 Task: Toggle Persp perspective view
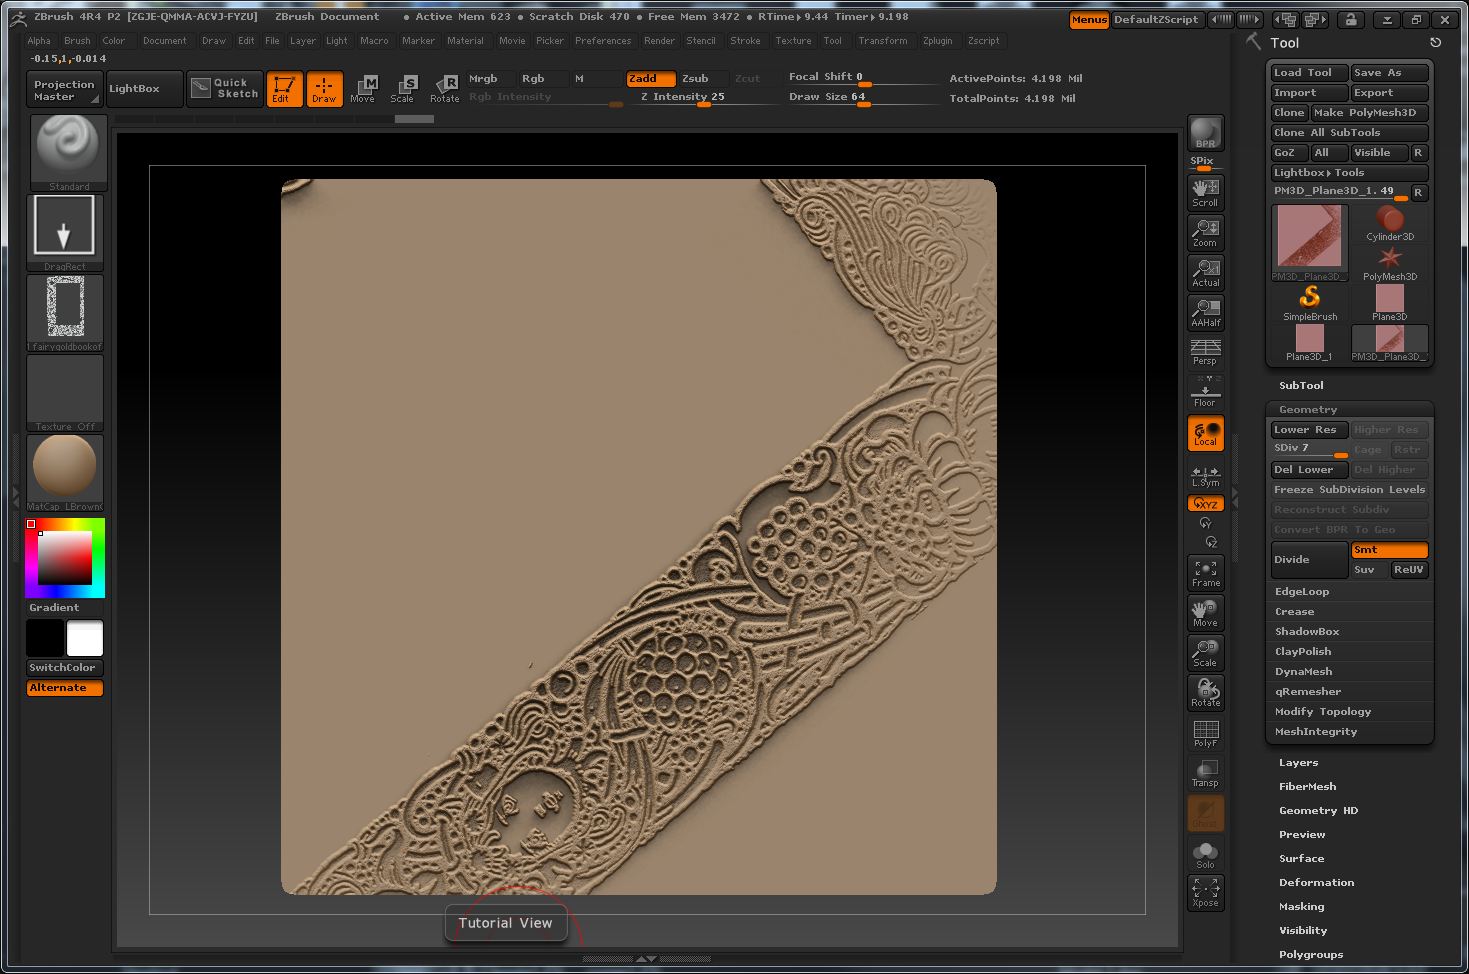pyautogui.click(x=1206, y=352)
